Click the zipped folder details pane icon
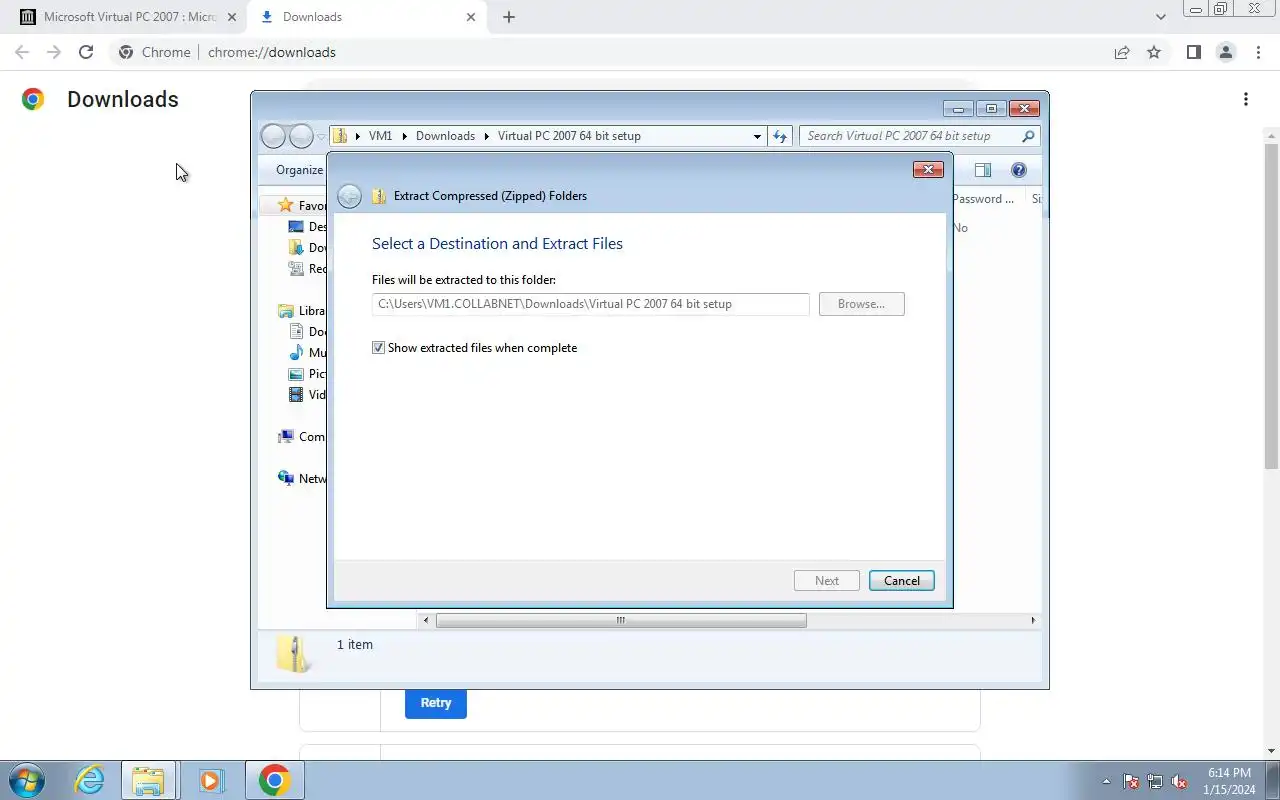 click(x=294, y=653)
